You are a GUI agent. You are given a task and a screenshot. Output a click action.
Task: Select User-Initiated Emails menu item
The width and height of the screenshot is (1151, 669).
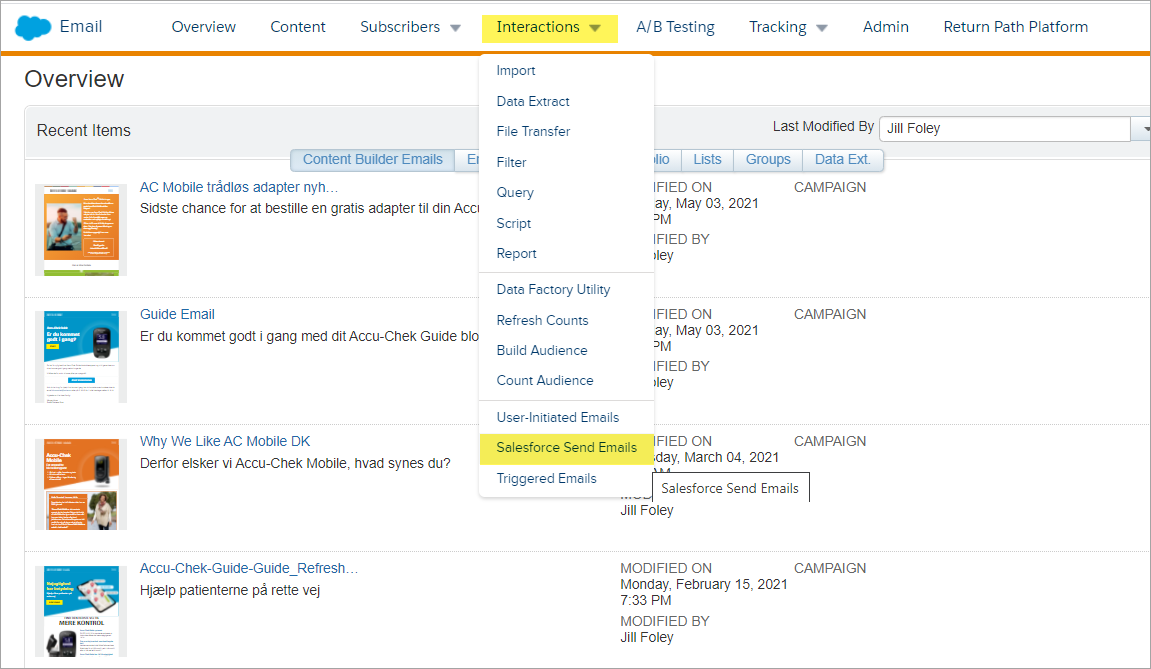pyautogui.click(x=557, y=417)
